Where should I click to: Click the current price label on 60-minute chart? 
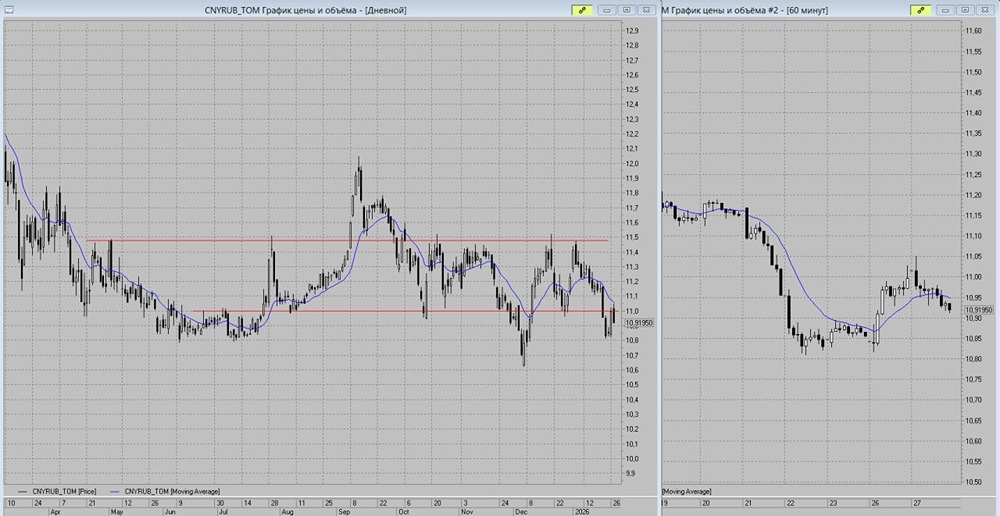(980, 310)
